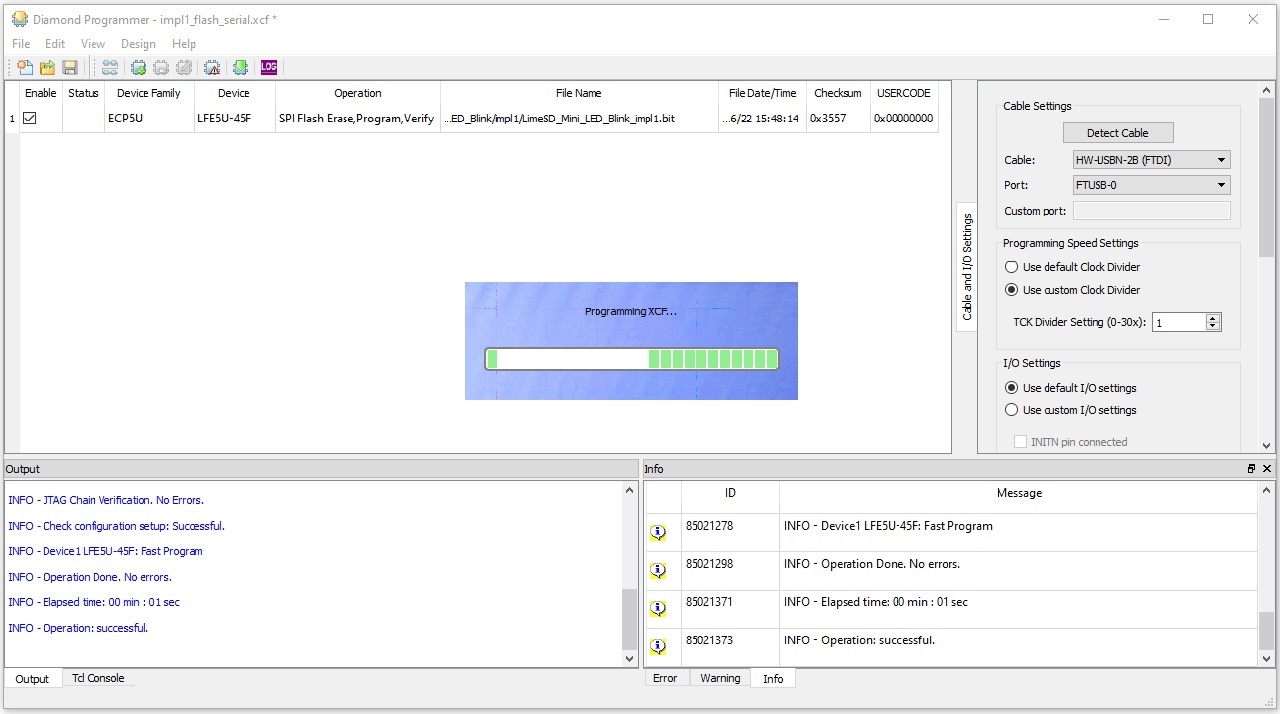Viewport: 1280px width, 714px height.
Task: Open the Cable dropdown showing HW-USBN-2B (FTDI)
Action: [1151, 160]
